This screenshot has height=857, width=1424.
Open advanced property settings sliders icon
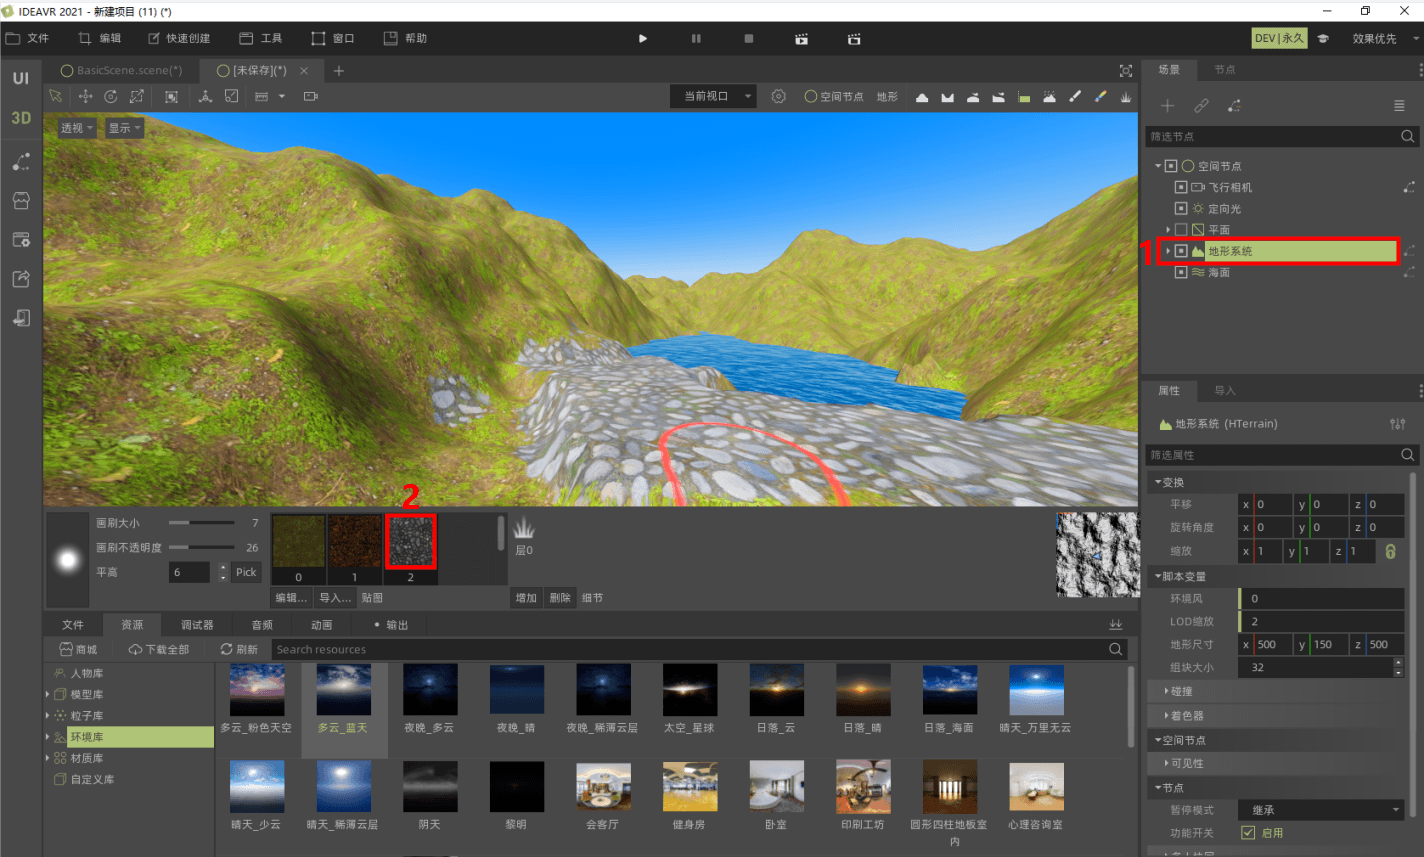click(1397, 424)
